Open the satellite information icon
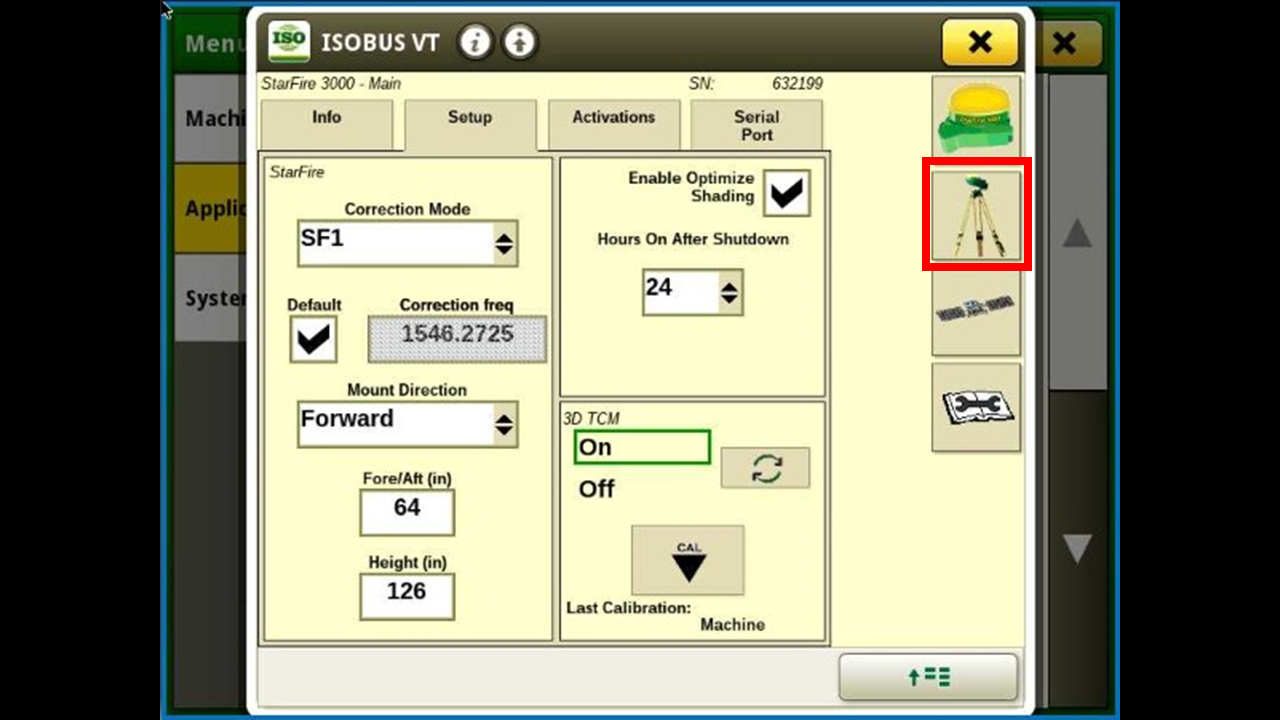The width and height of the screenshot is (1280, 720). pos(977,311)
